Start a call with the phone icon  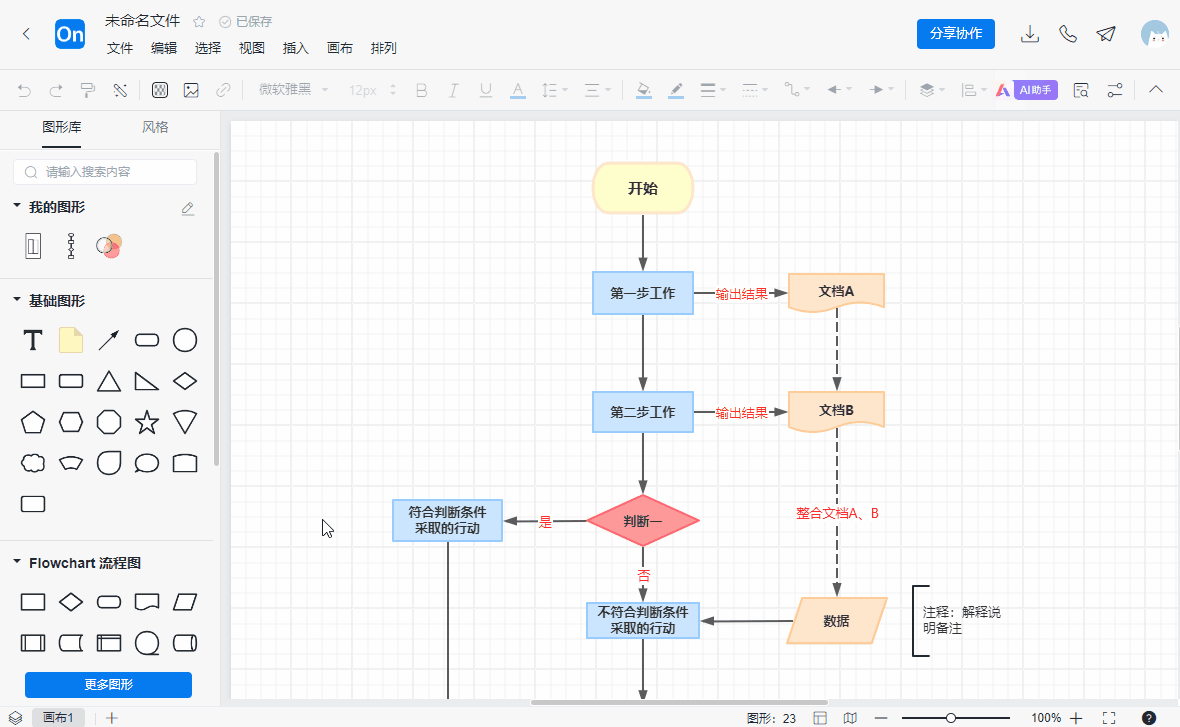[x=1068, y=34]
